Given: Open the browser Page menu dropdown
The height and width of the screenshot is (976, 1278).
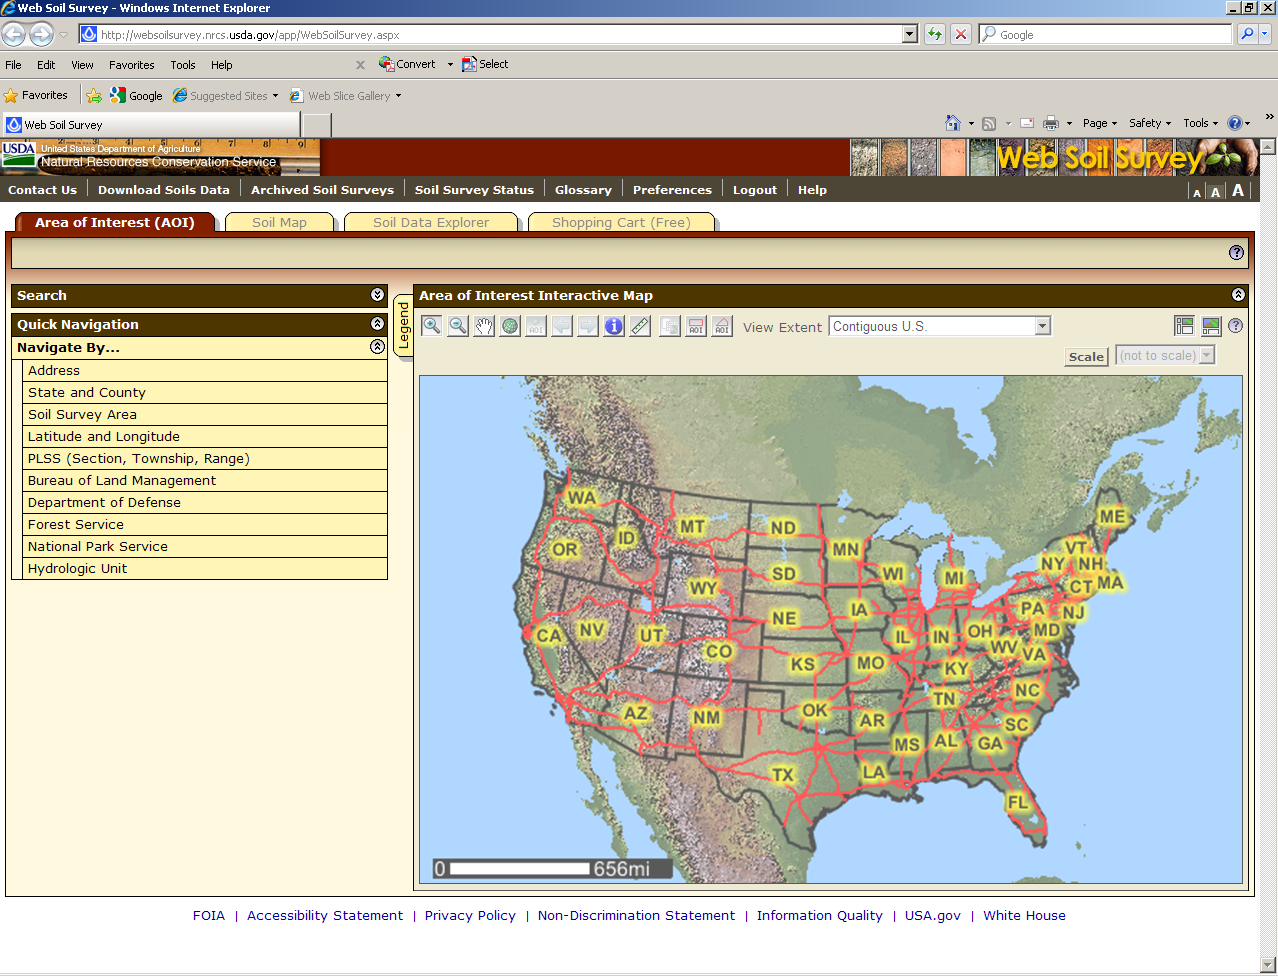Looking at the screenshot, I should (1100, 123).
